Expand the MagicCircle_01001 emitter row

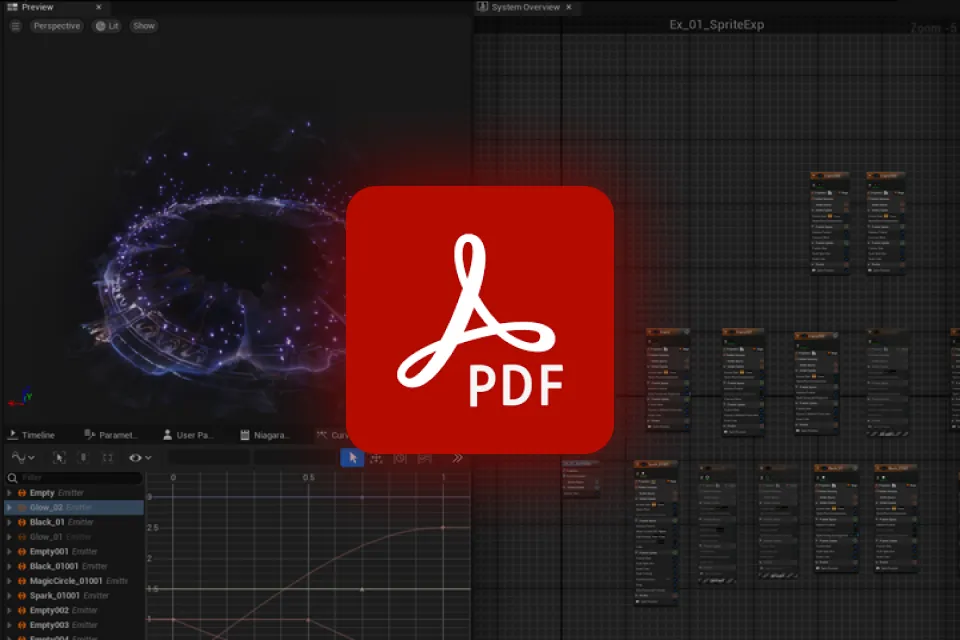[x=9, y=581]
